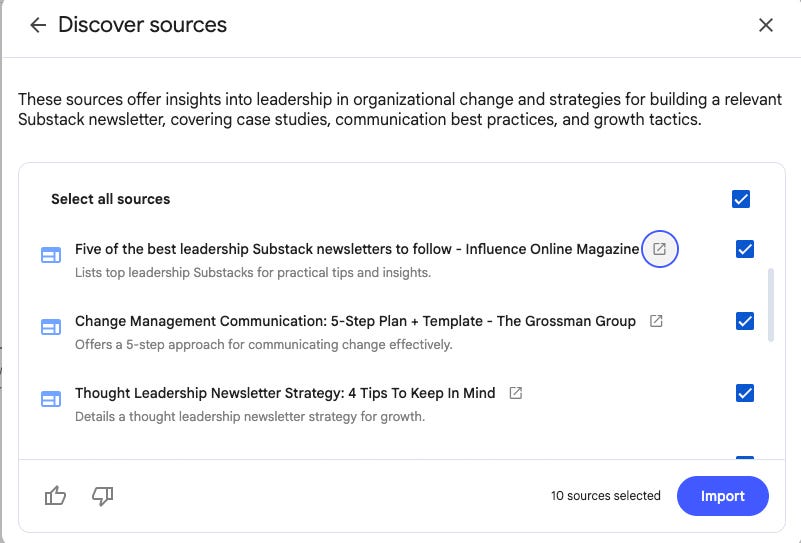Open external link for Grossman Group source

point(656,321)
